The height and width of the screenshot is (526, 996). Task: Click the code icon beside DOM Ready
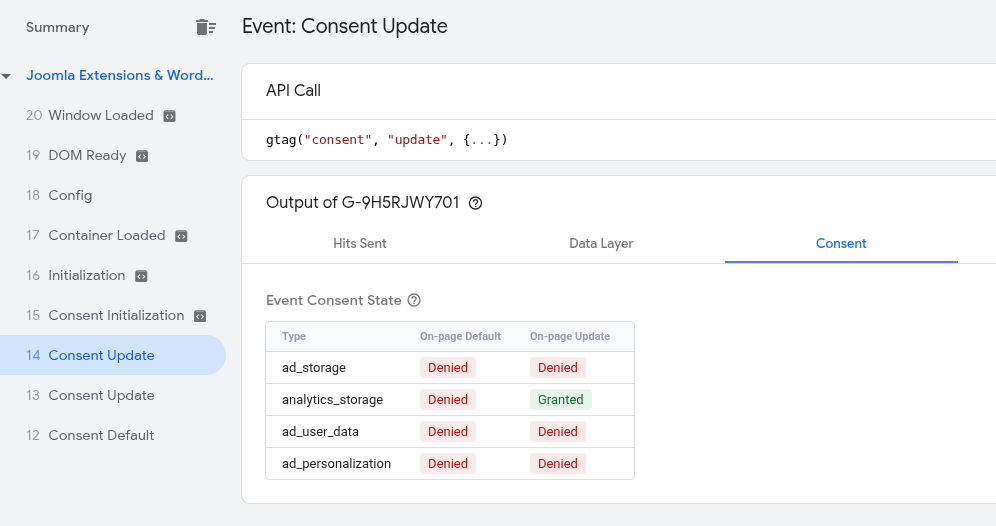(x=142, y=156)
